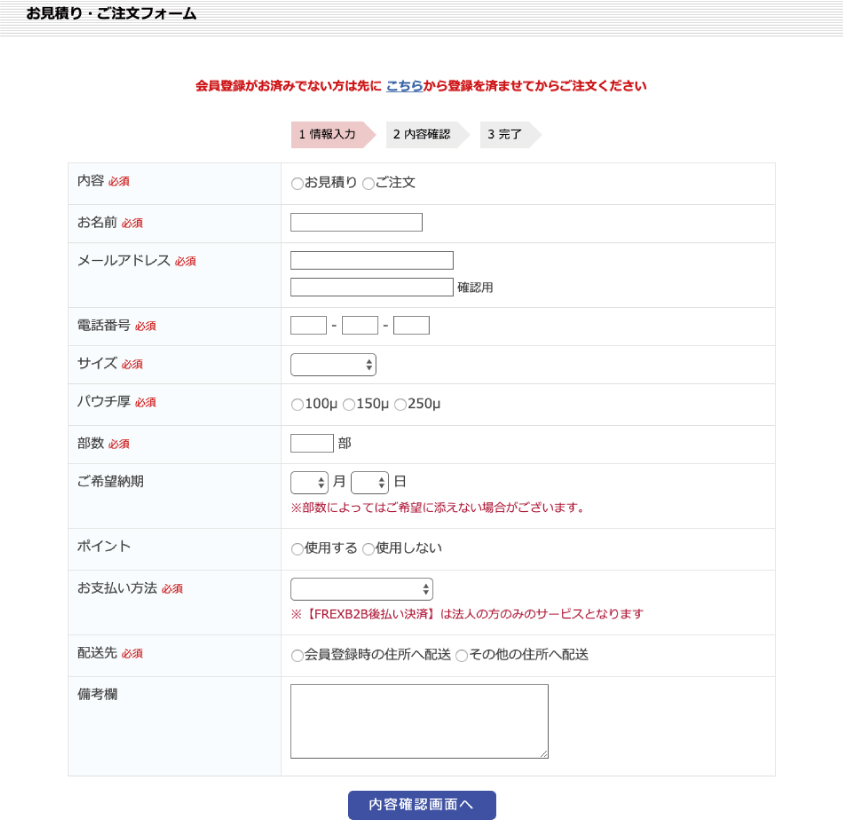The image size is (843, 823).
Task: Focus the first 電話番号 field
Action: tap(309, 325)
